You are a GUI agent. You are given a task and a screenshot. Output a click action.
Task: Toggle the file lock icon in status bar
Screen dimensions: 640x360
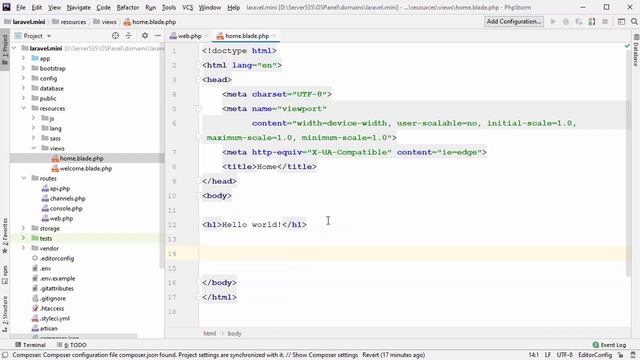[620, 355]
